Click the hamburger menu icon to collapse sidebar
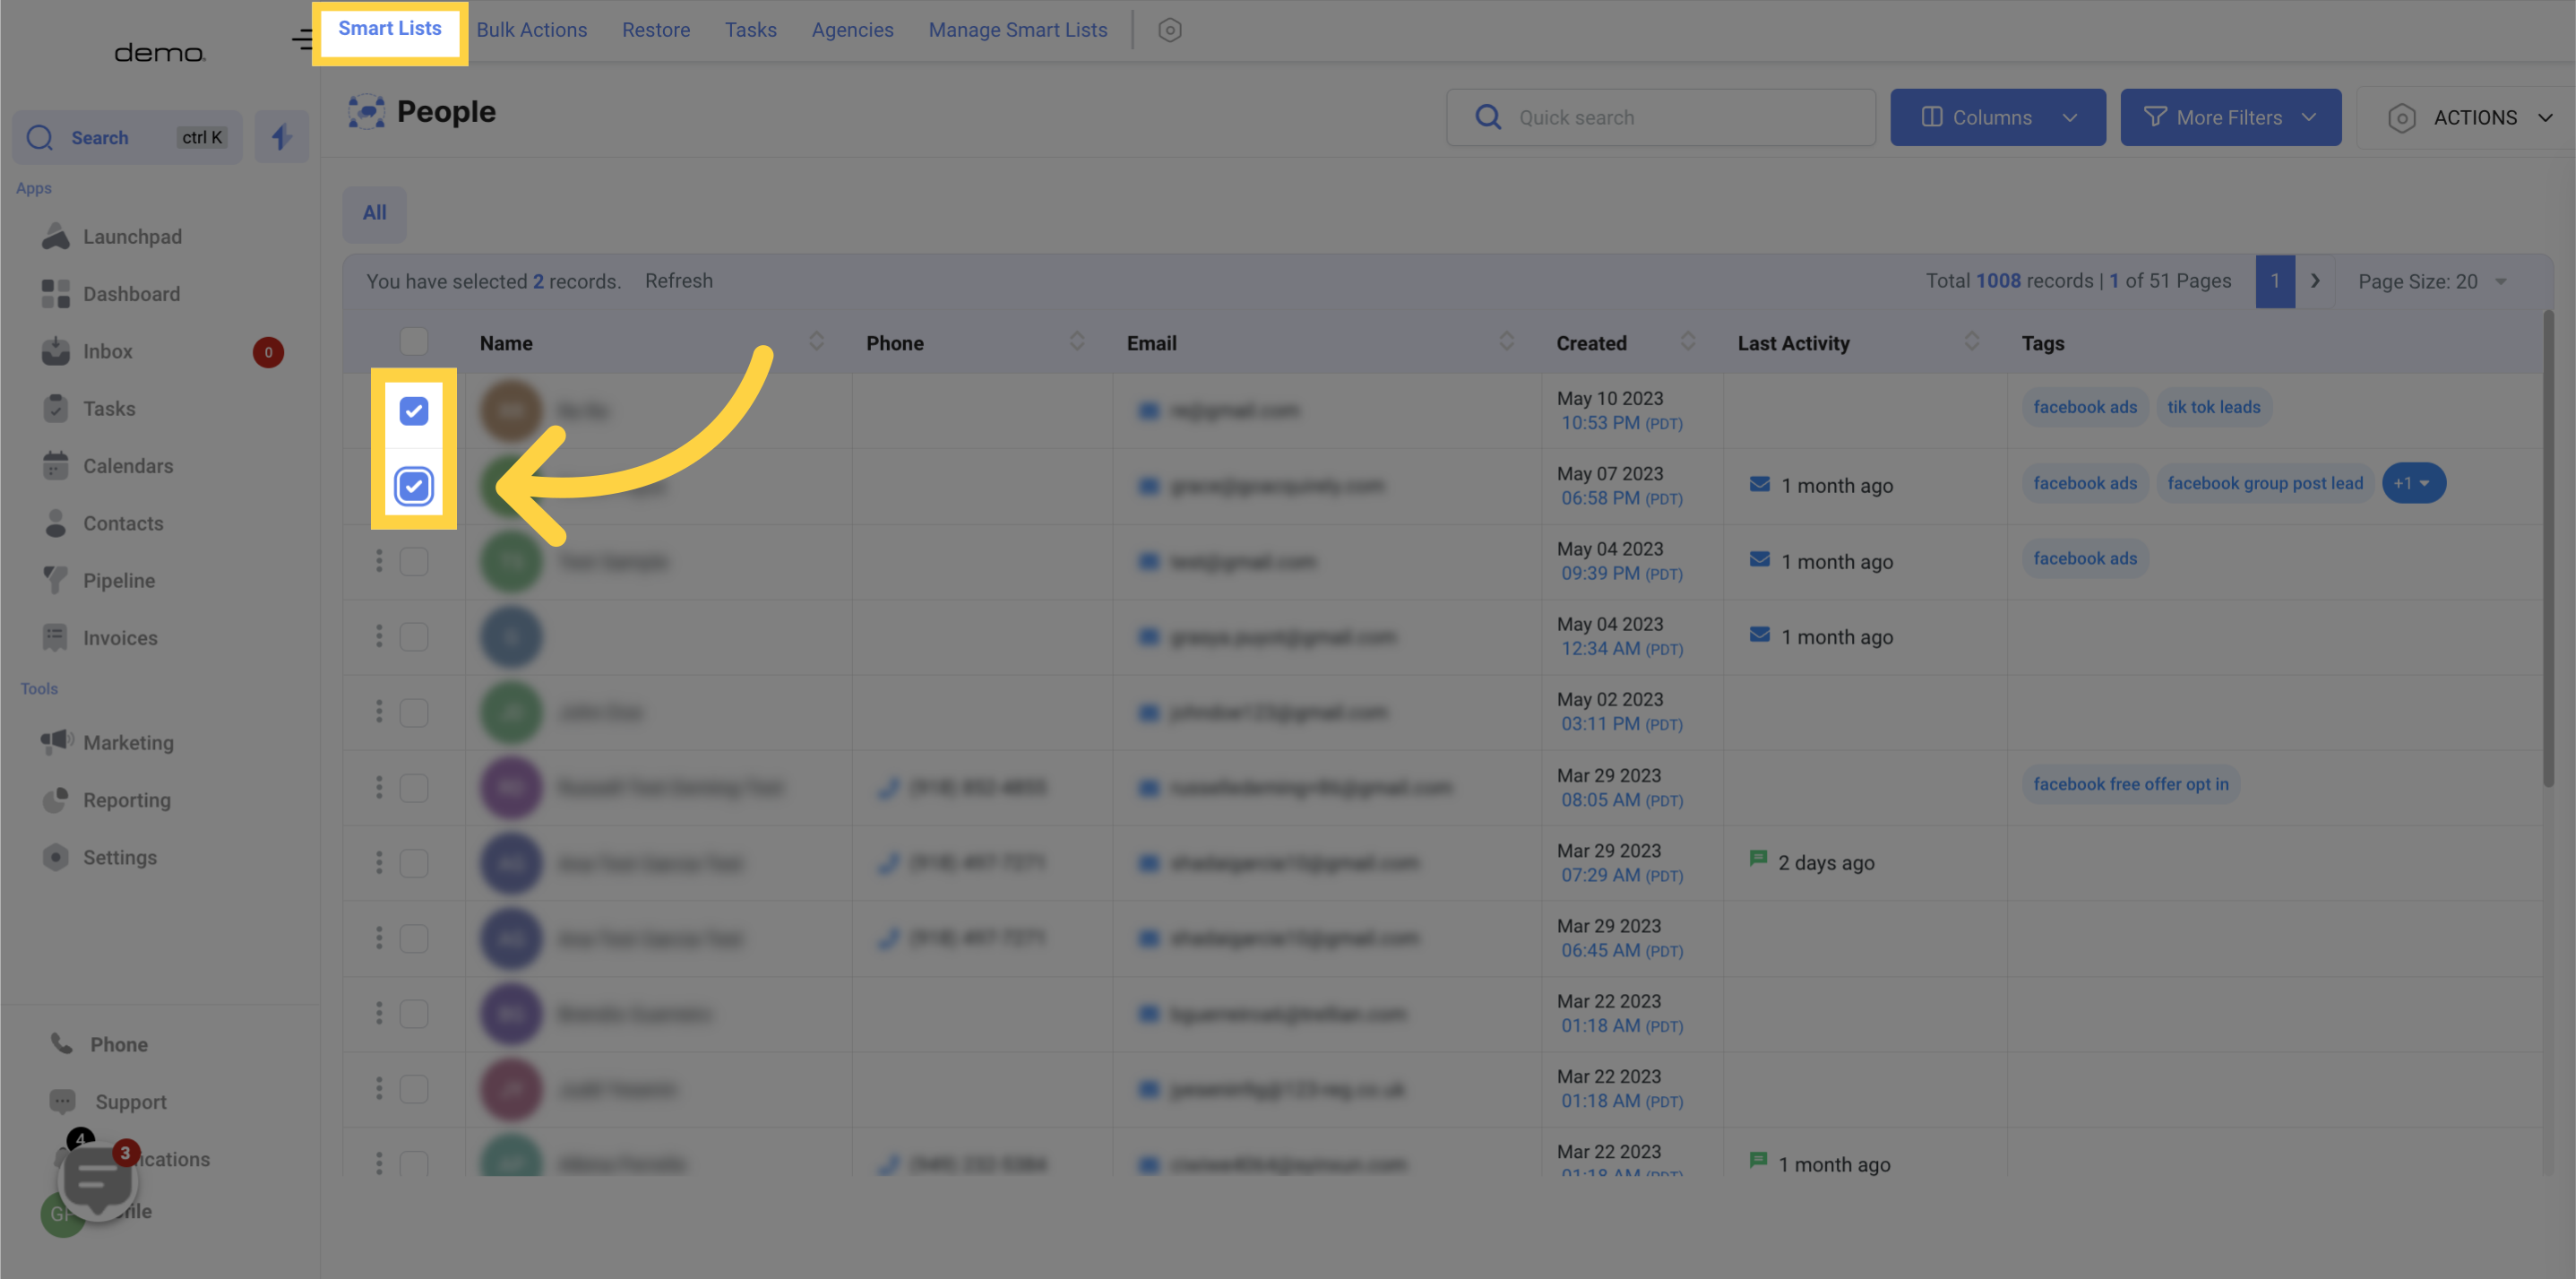The image size is (2576, 1279). coord(302,40)
